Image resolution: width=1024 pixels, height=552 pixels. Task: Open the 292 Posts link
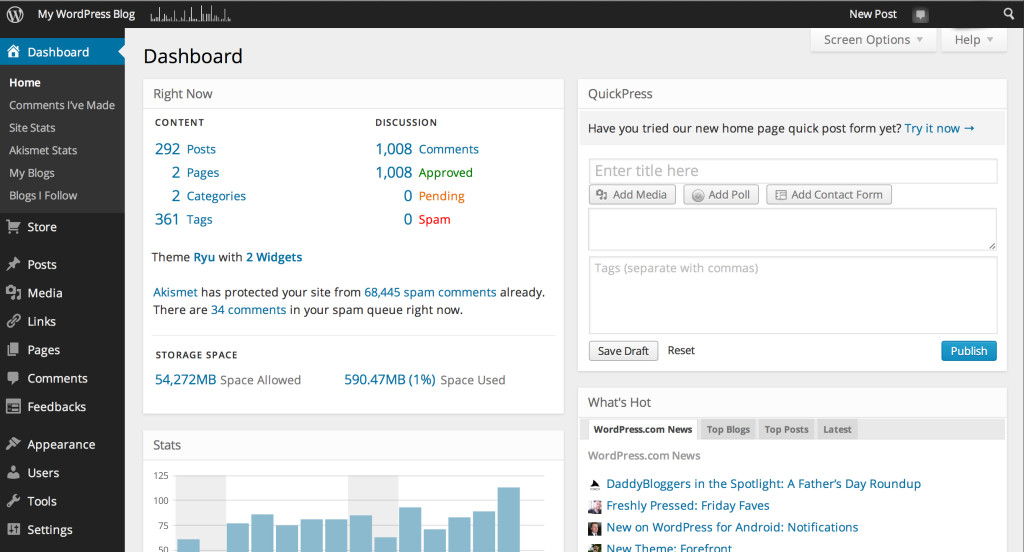coord(185,149)
